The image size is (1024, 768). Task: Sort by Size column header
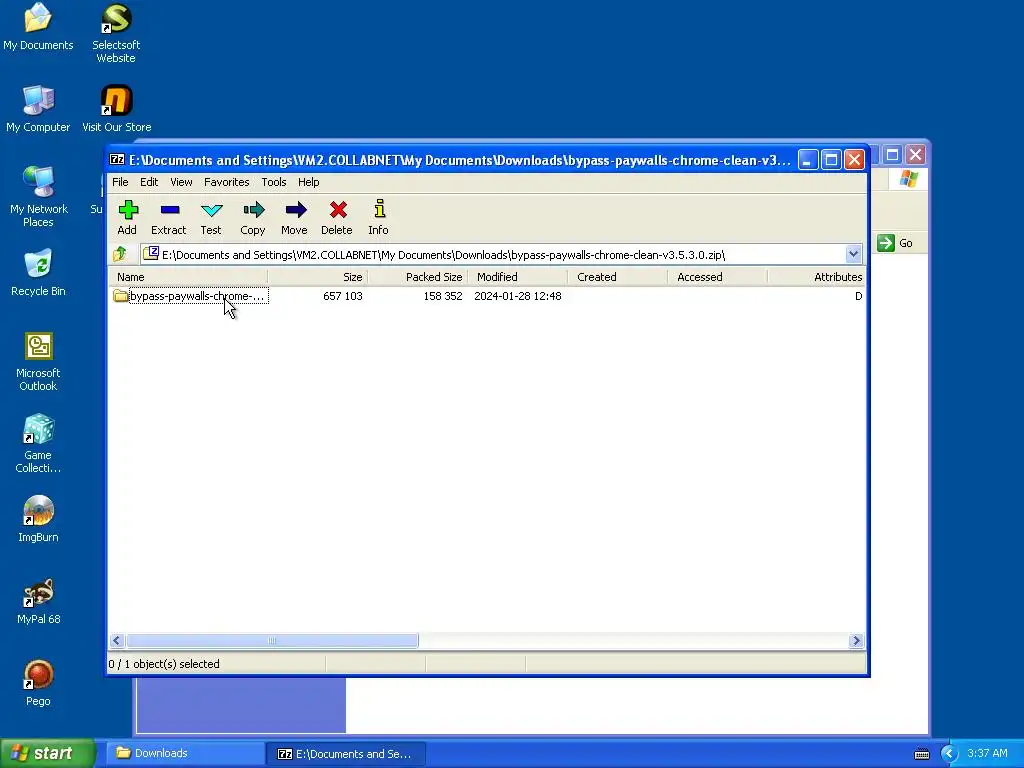pos(317,277)
